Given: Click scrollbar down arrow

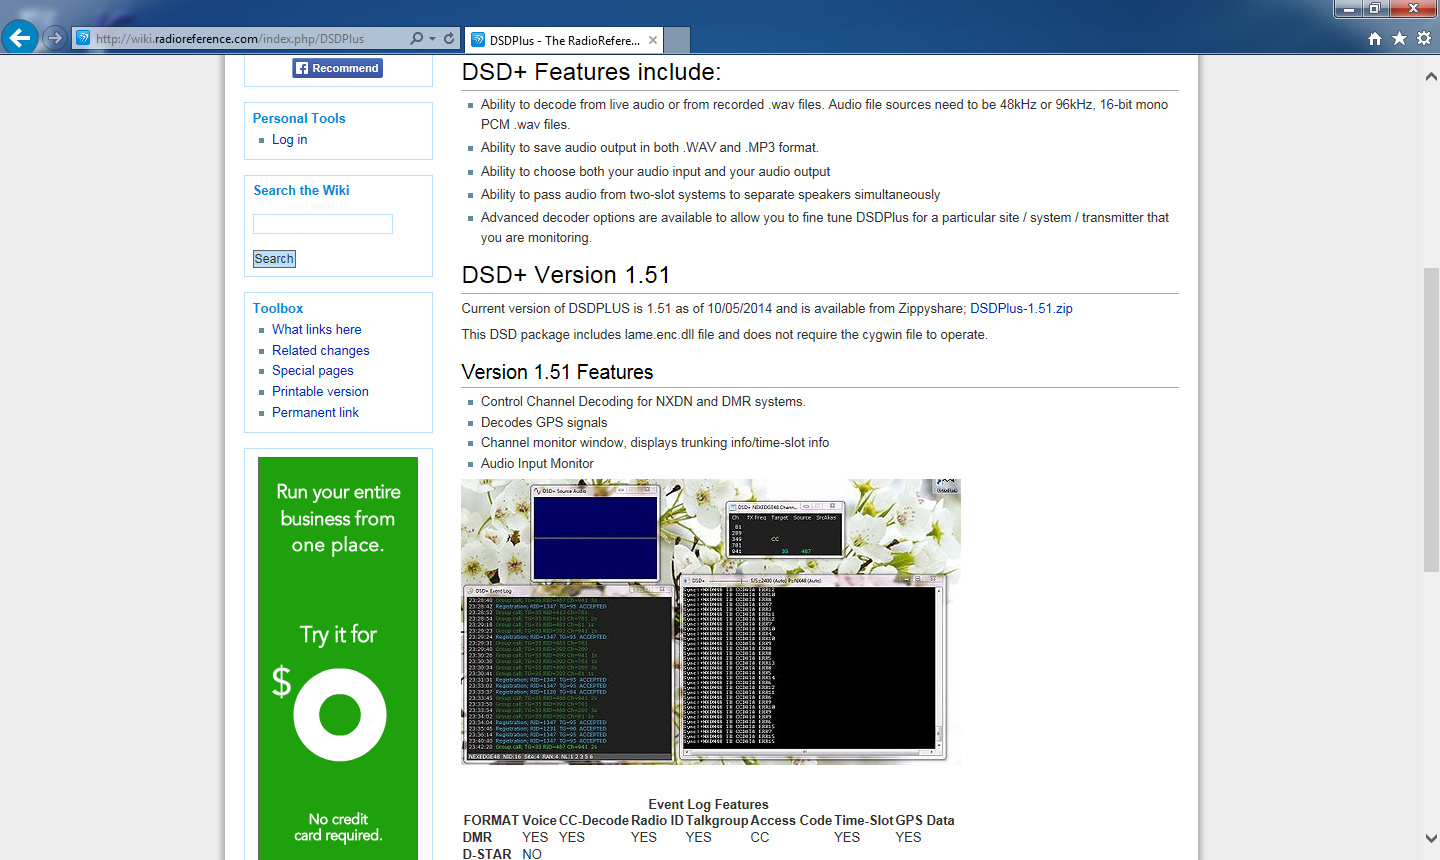Looking at the screenshot, I should [1431, 839].
